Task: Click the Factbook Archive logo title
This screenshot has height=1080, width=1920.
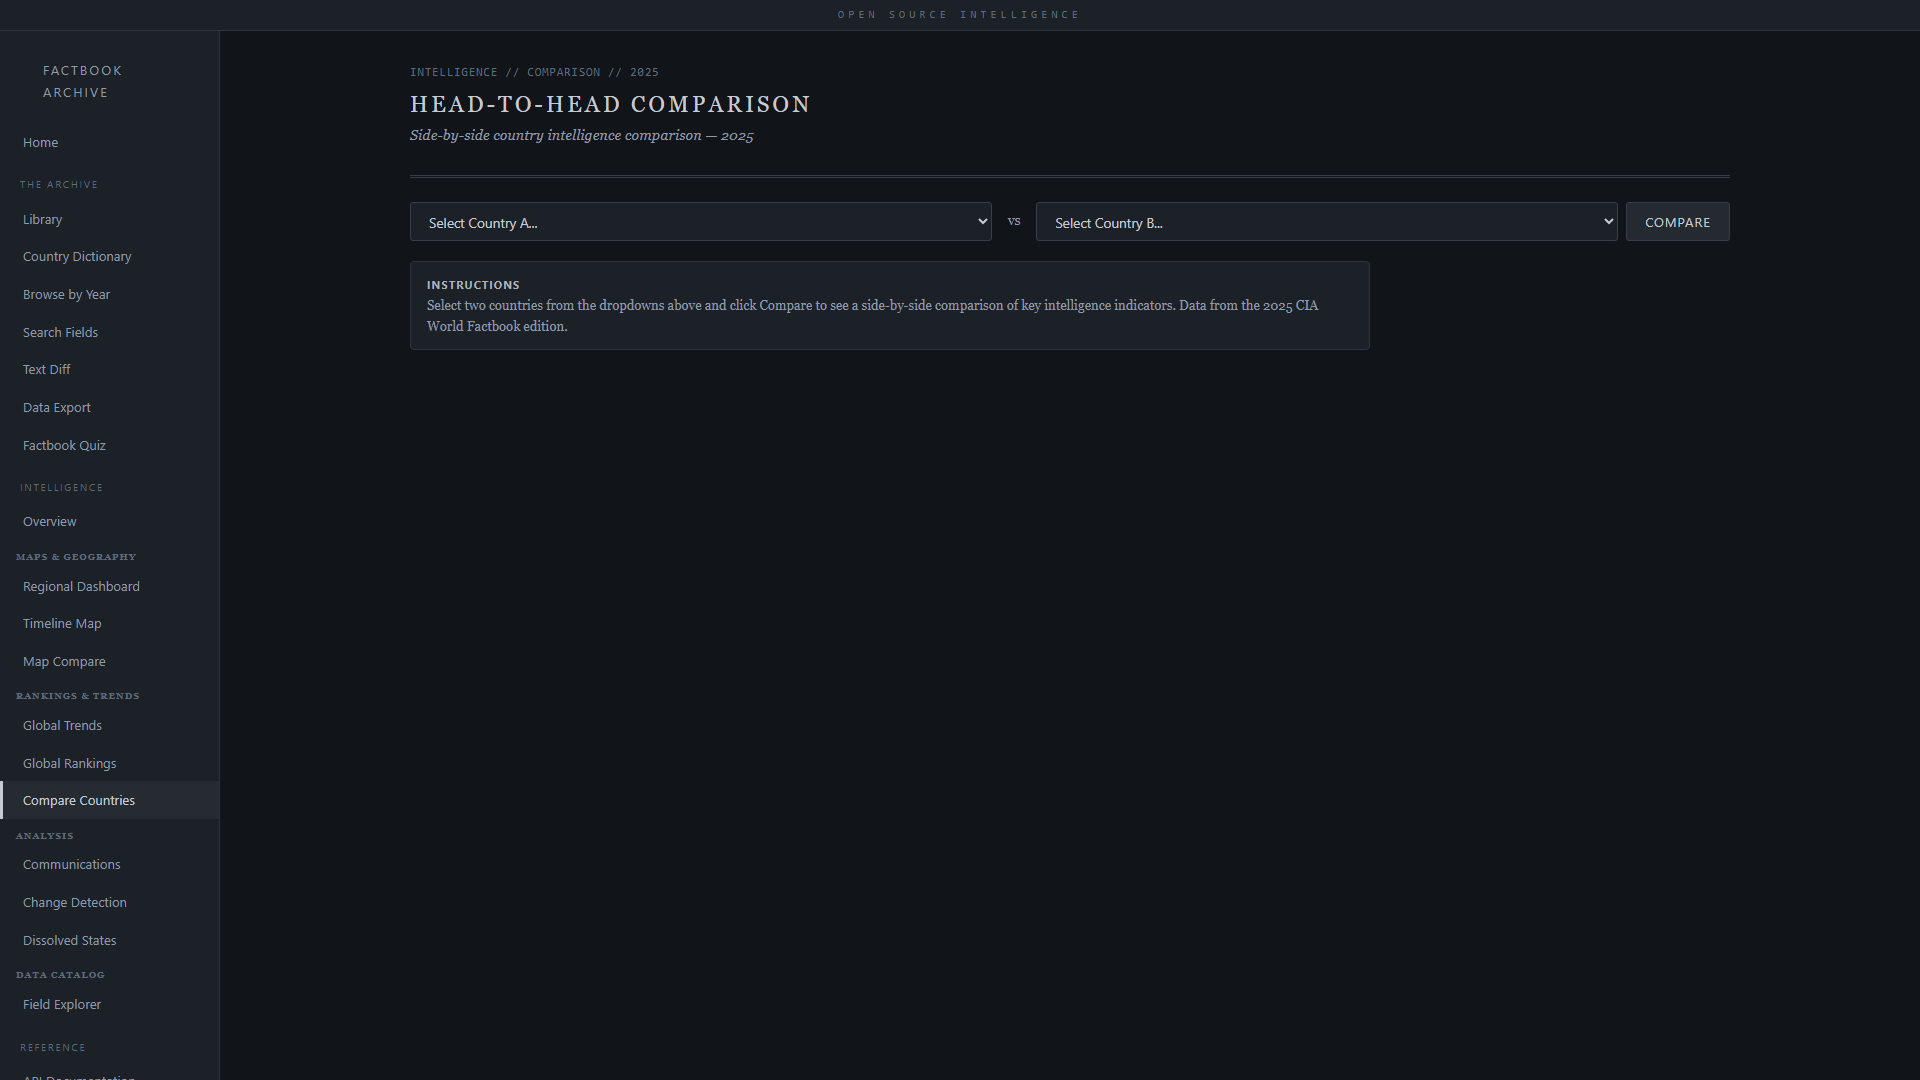Action: [83, 82]
